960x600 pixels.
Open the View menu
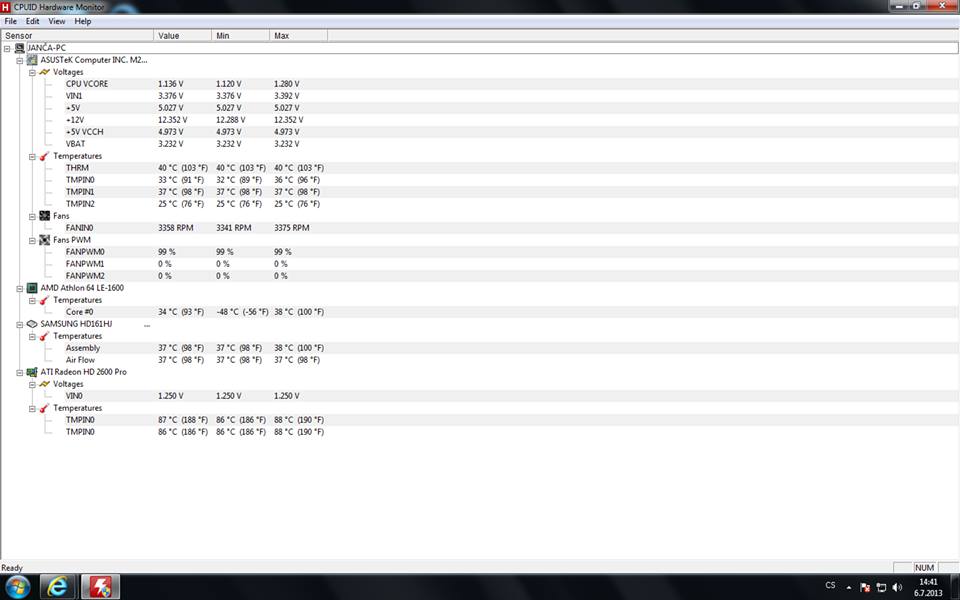point(57,21)
